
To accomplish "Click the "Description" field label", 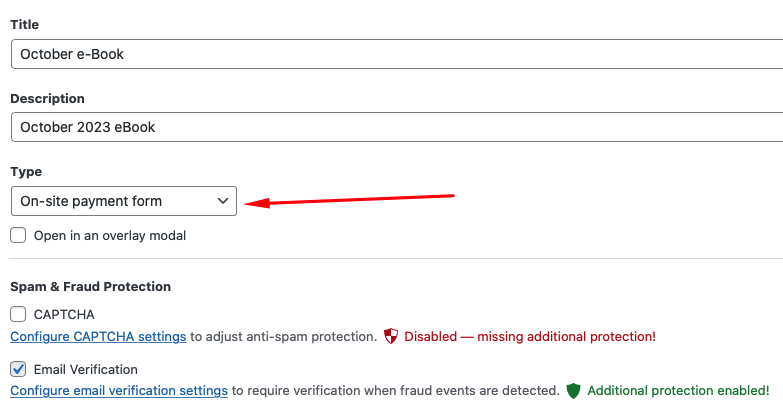I will pyautogui.click(x=47, y=98).
